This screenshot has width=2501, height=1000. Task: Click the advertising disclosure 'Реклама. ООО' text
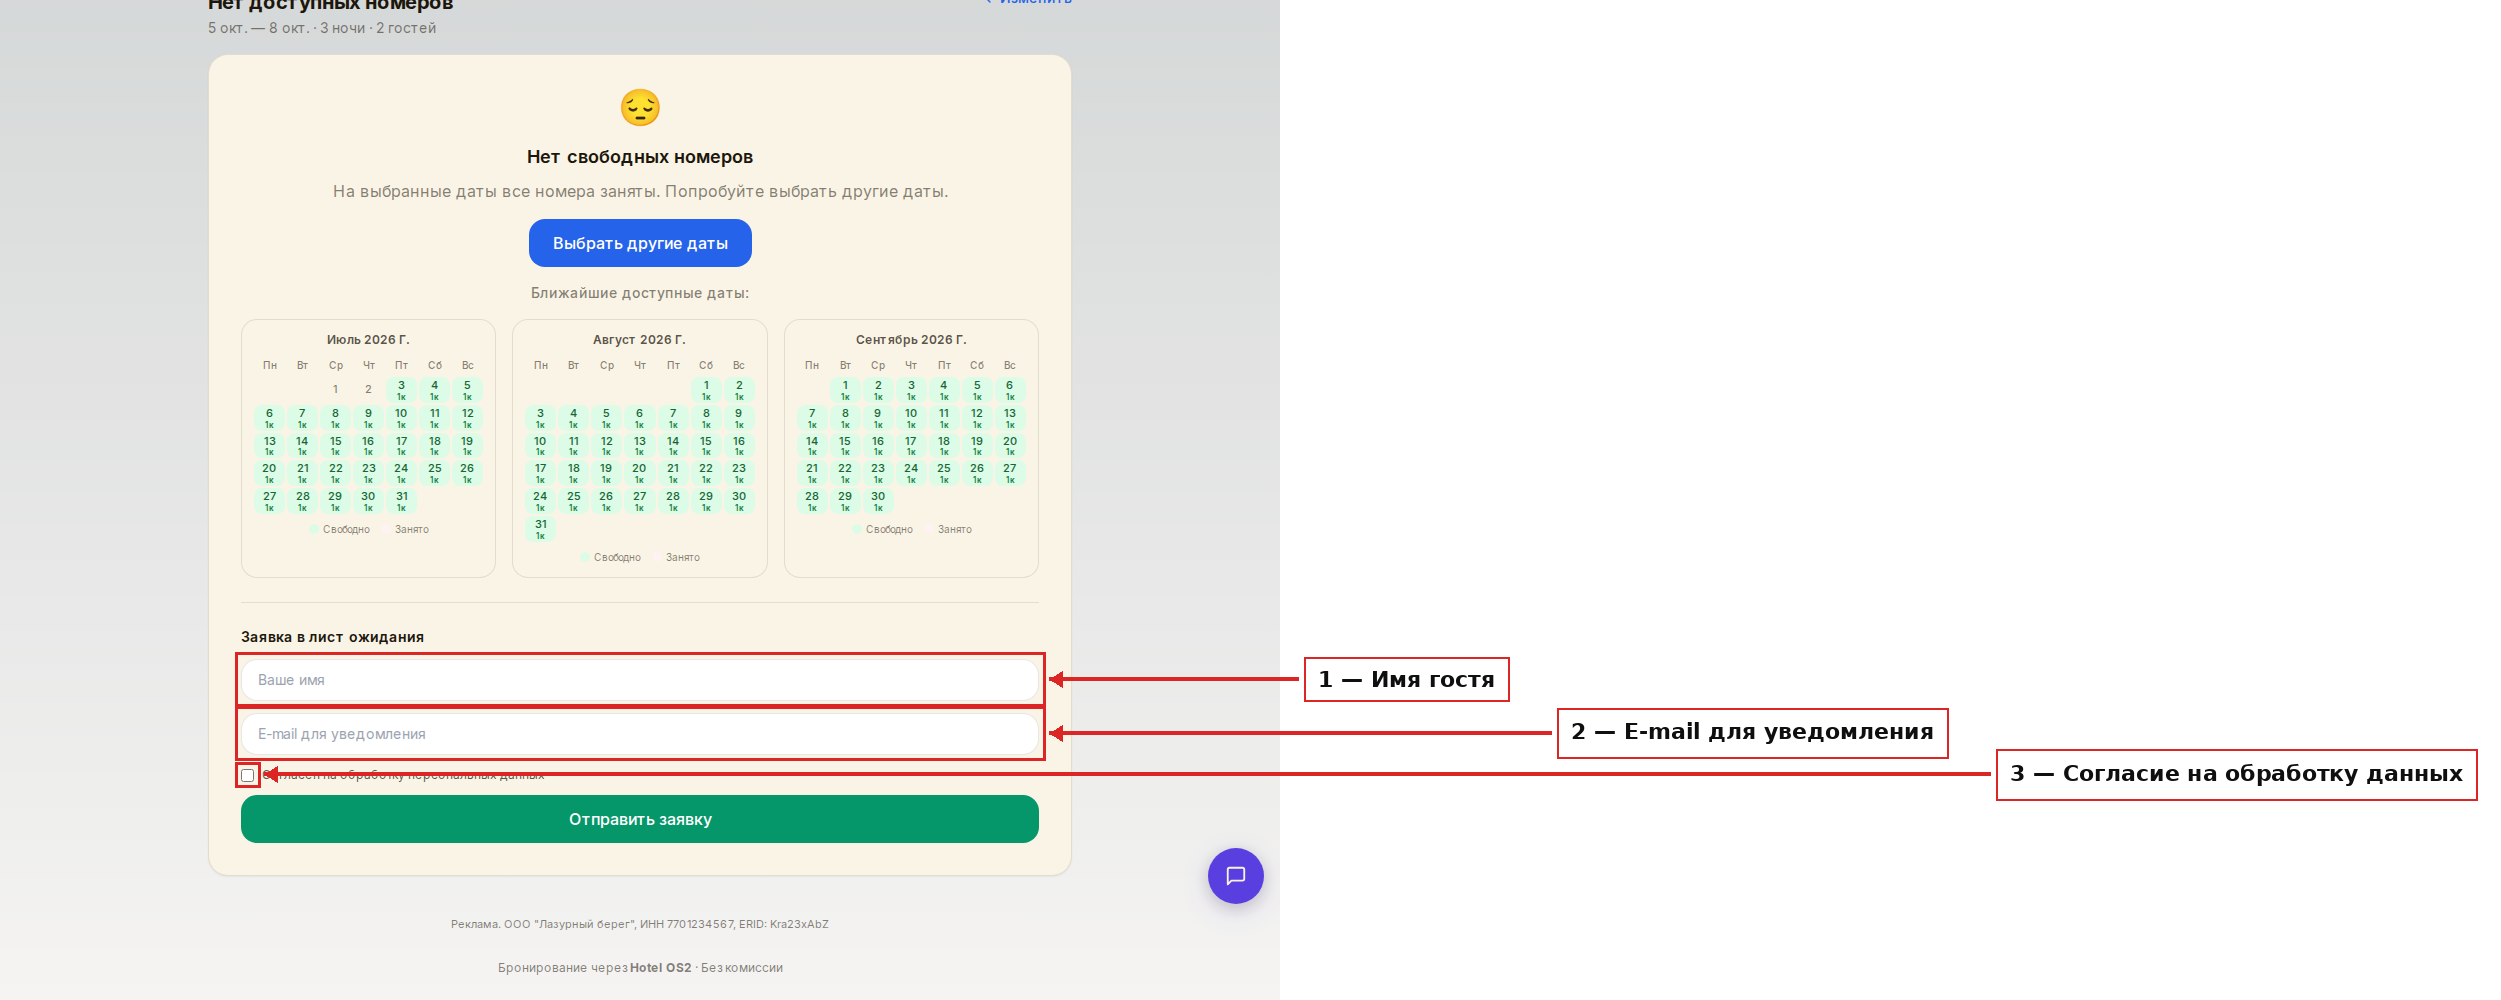[x=640, y=924]
